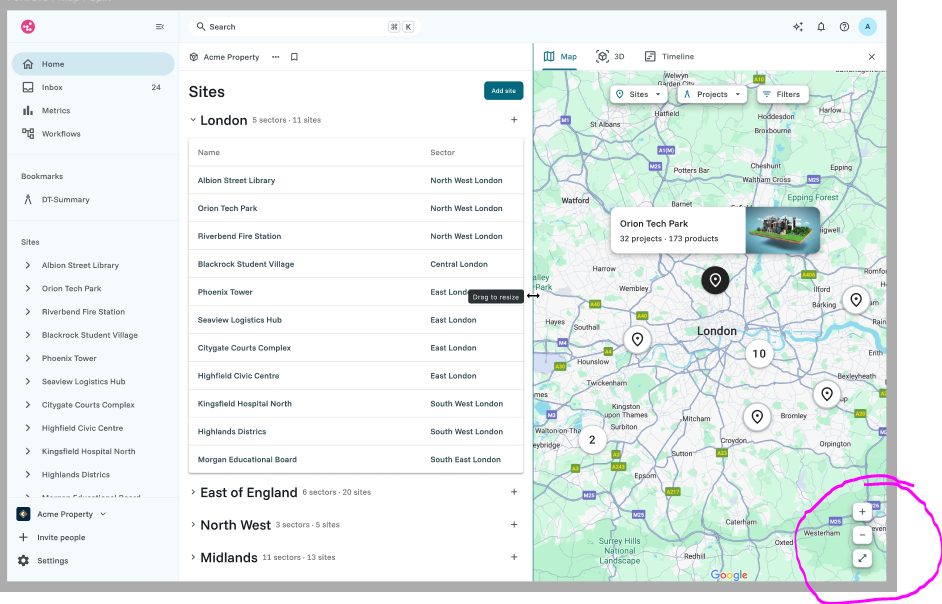This screenshot has height=604, width=942.
Task: Open Inbox with 24 items
Action: point(93,87)
